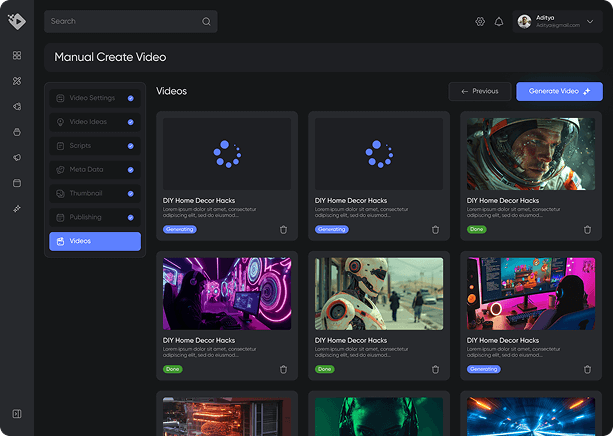
Task: Open the pink gaming desk thumbnail
Action: click(531, 294)
